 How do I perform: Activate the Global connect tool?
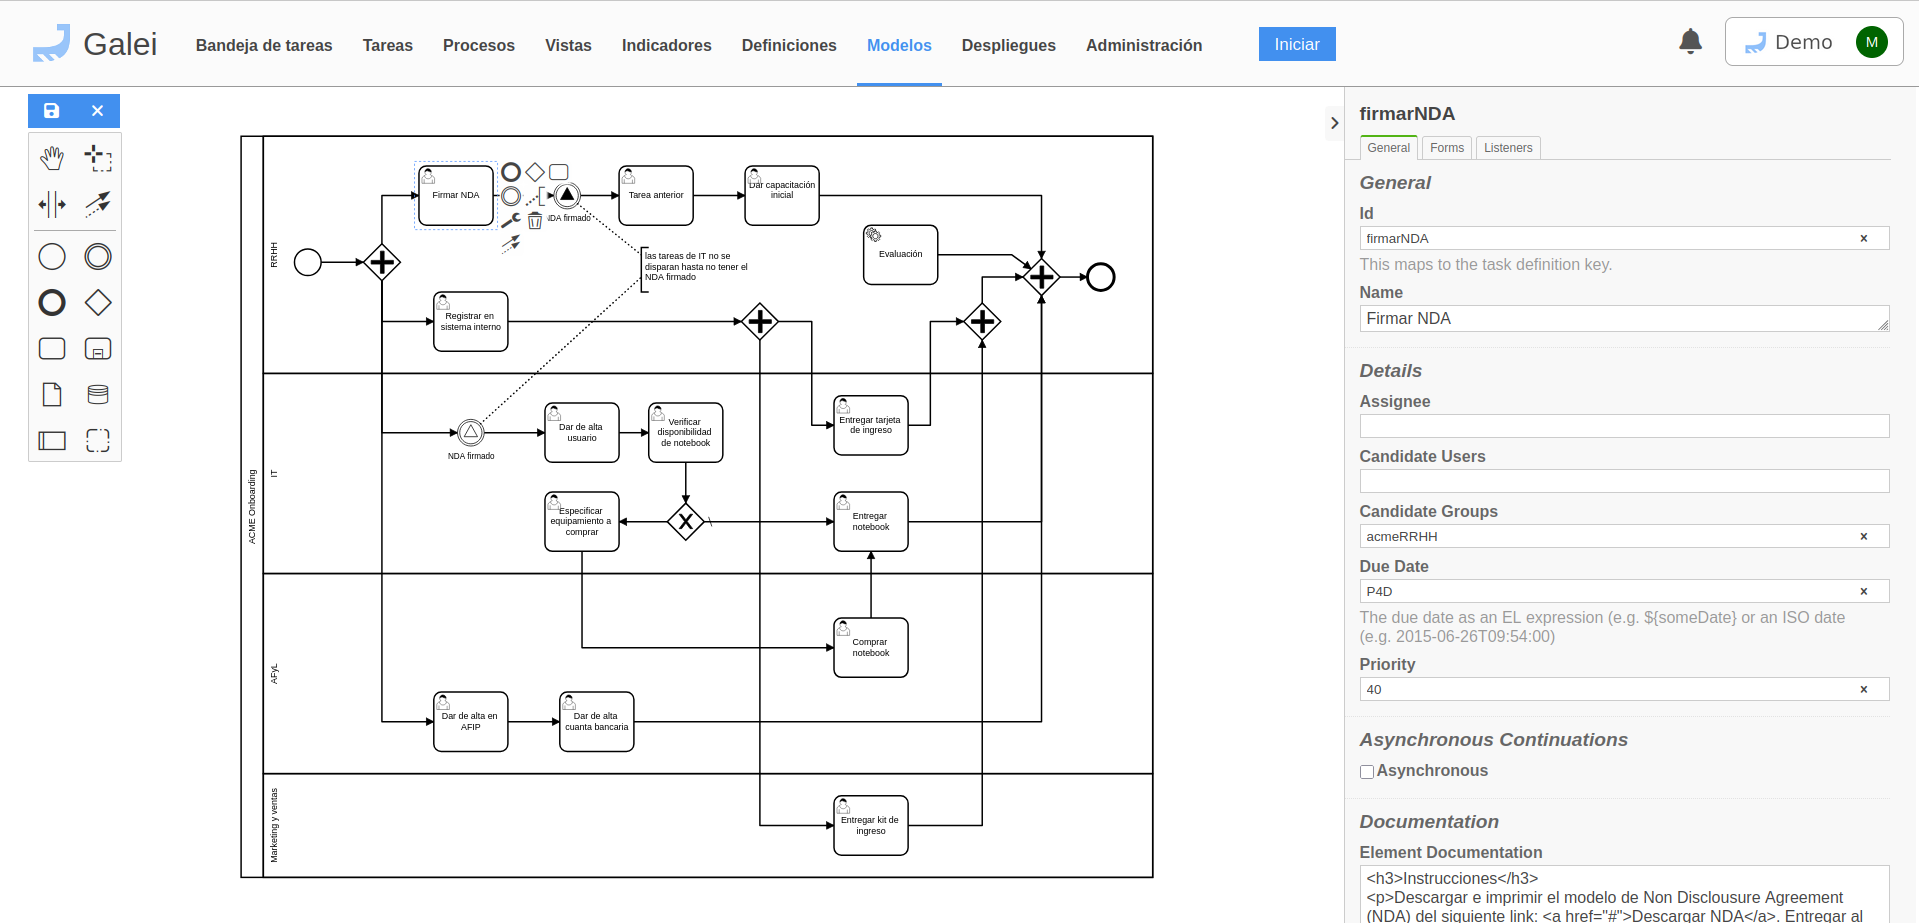tap(98, 204)
